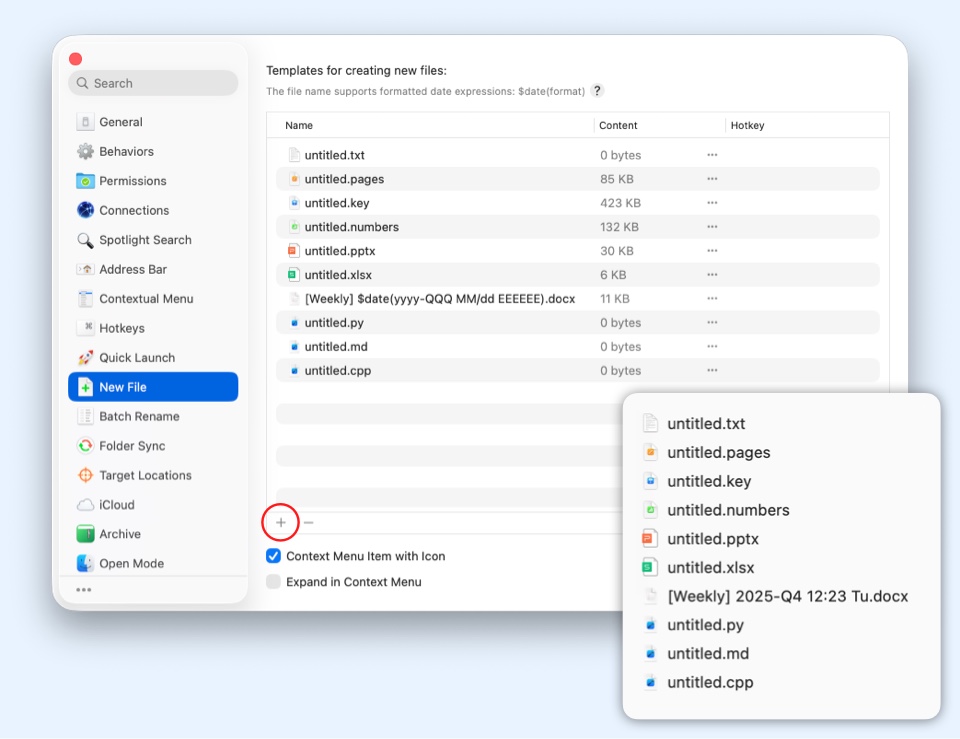
Task: Click inside the Search field
Action: coord(152,83)
